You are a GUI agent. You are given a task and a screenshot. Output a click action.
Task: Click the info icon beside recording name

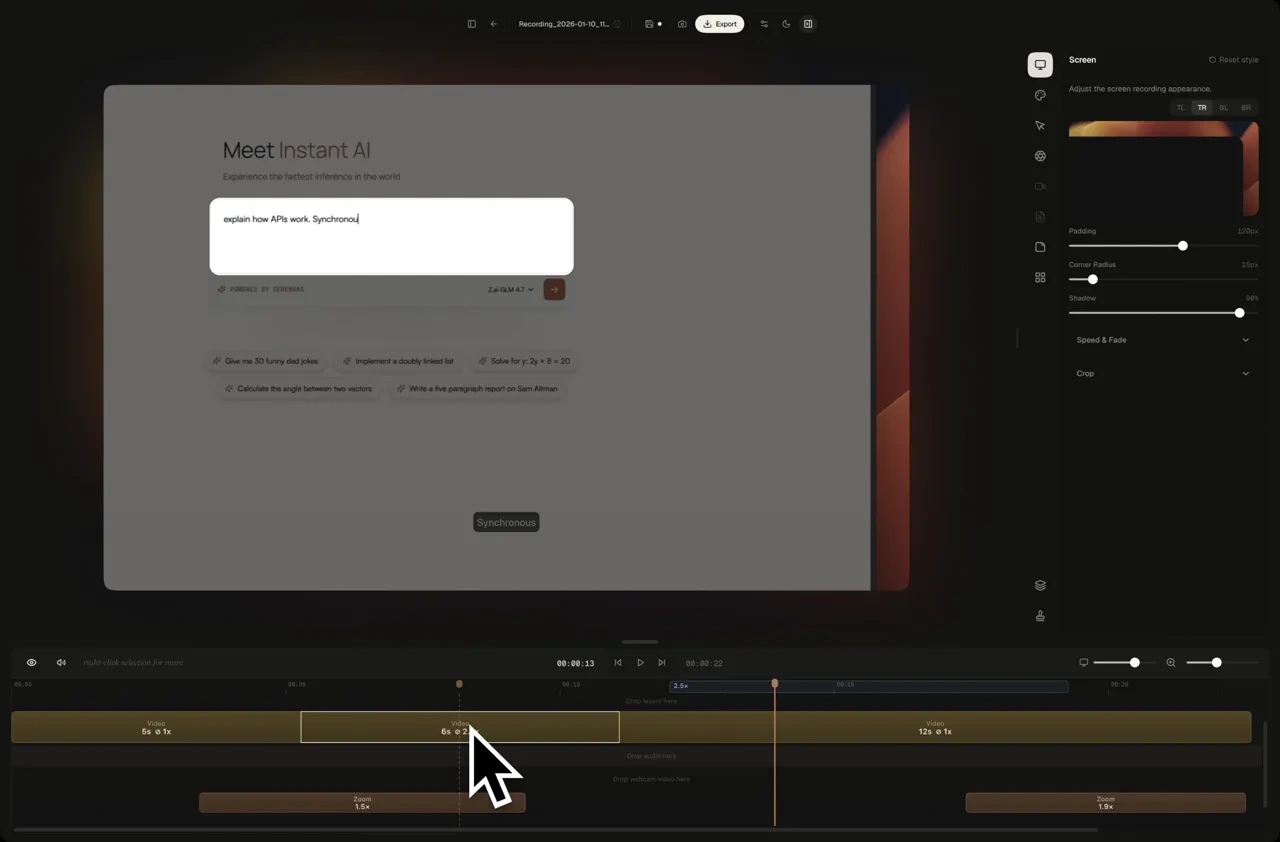point(617,24)
